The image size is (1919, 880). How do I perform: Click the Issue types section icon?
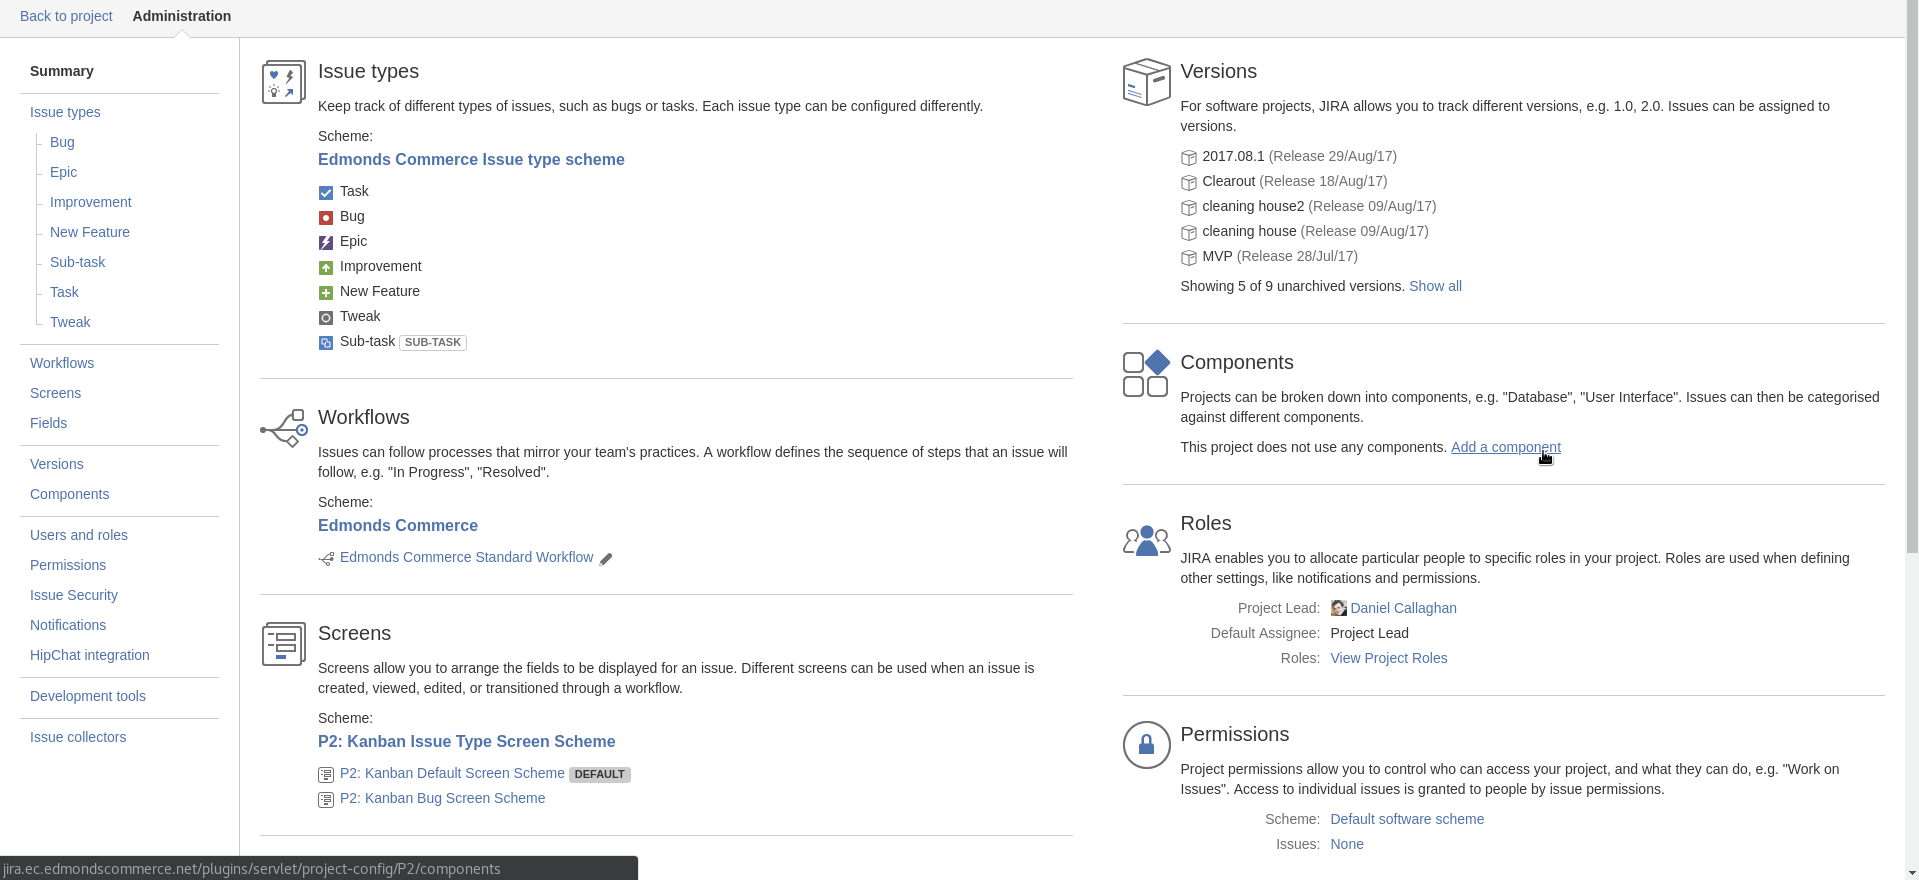tap(284, 82)
